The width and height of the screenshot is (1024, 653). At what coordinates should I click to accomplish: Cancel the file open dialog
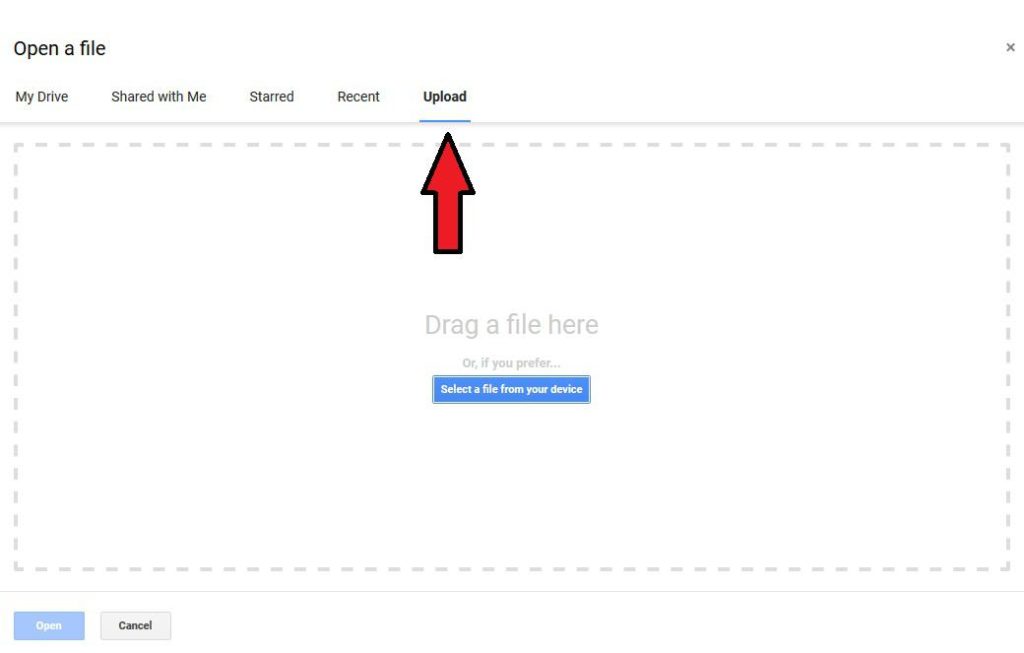(x=135, y=626)
